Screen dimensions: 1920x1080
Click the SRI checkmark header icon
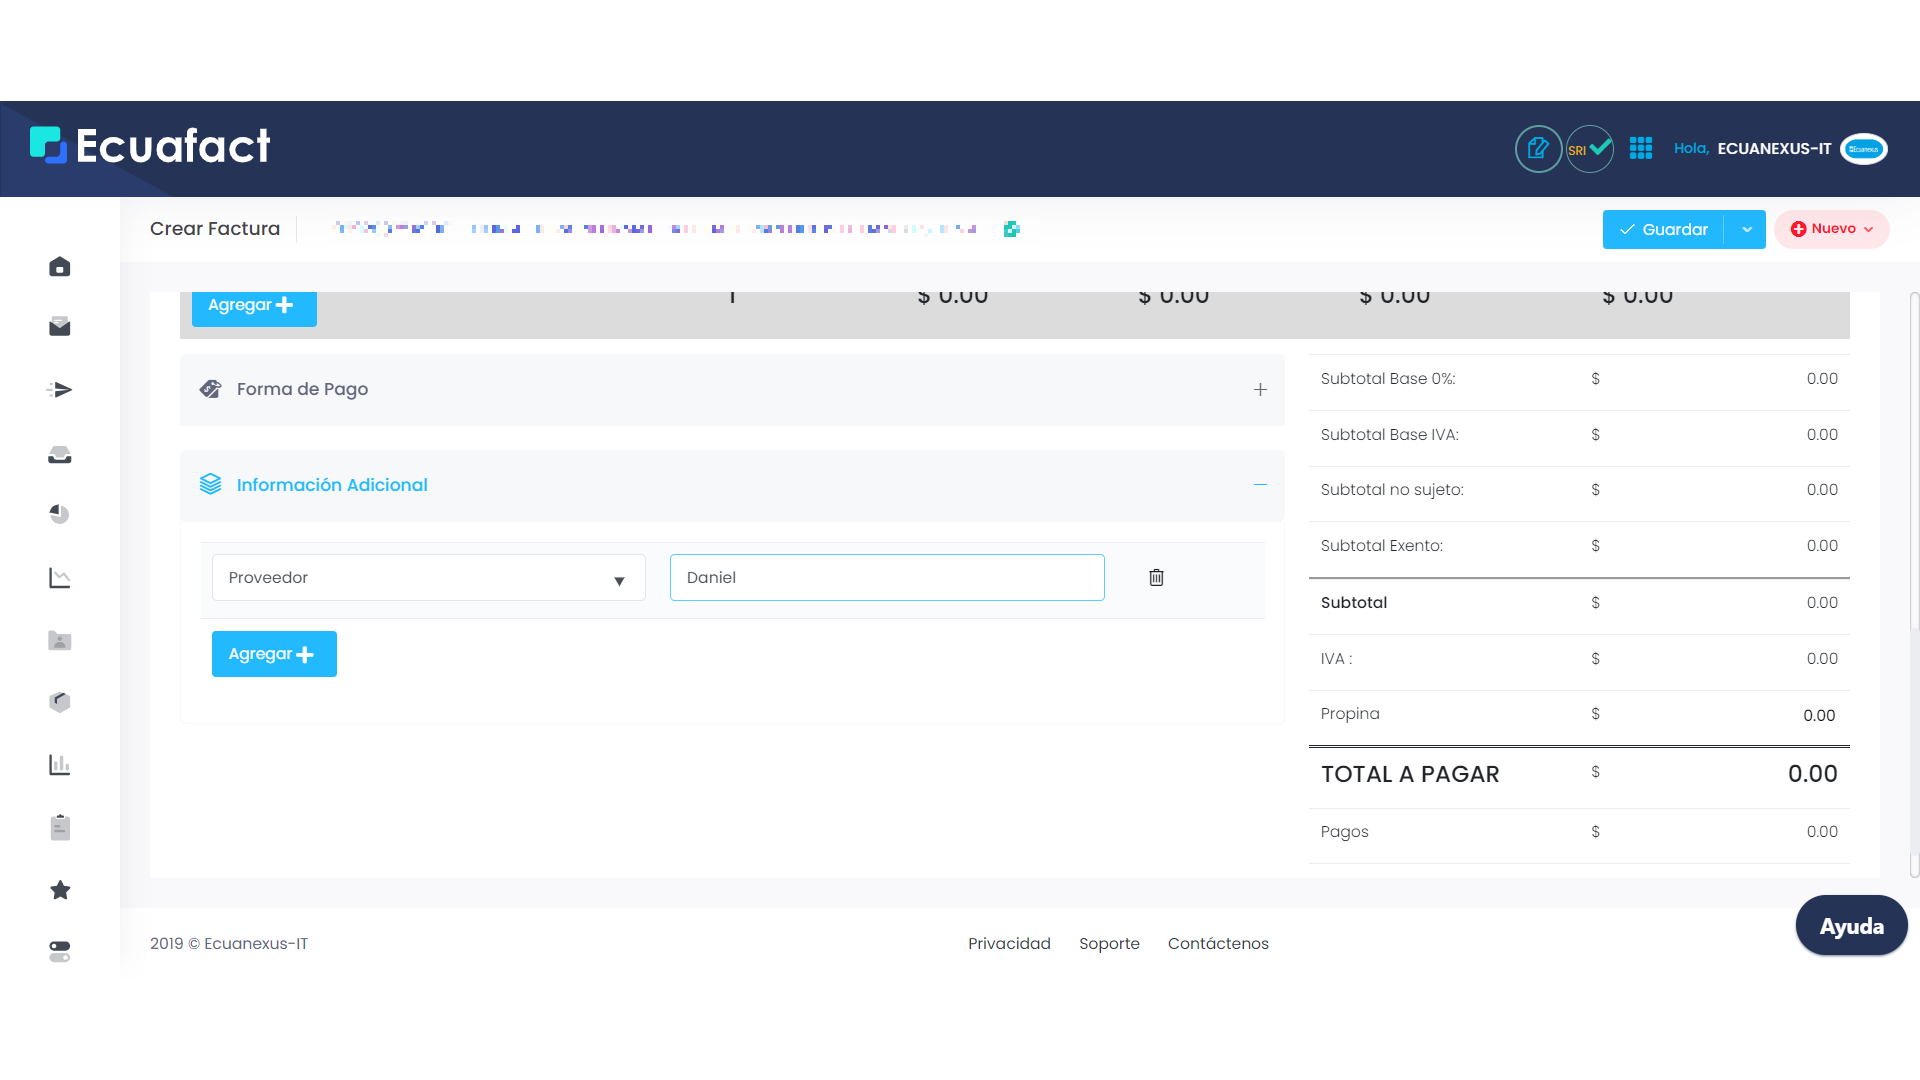[x=1589, y=149]
